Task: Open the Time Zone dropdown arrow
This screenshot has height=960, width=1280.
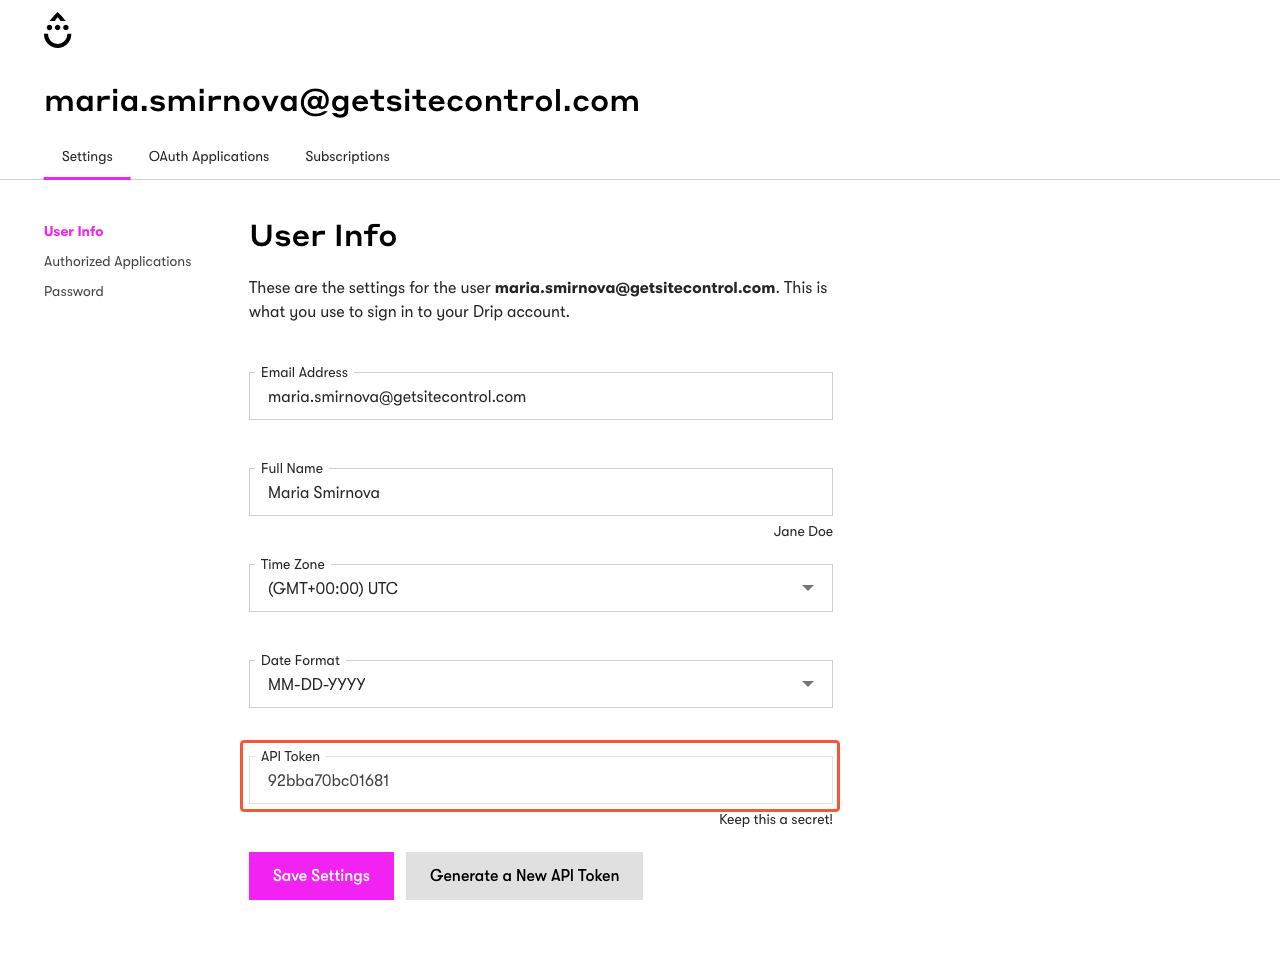Action: [808, 588]
